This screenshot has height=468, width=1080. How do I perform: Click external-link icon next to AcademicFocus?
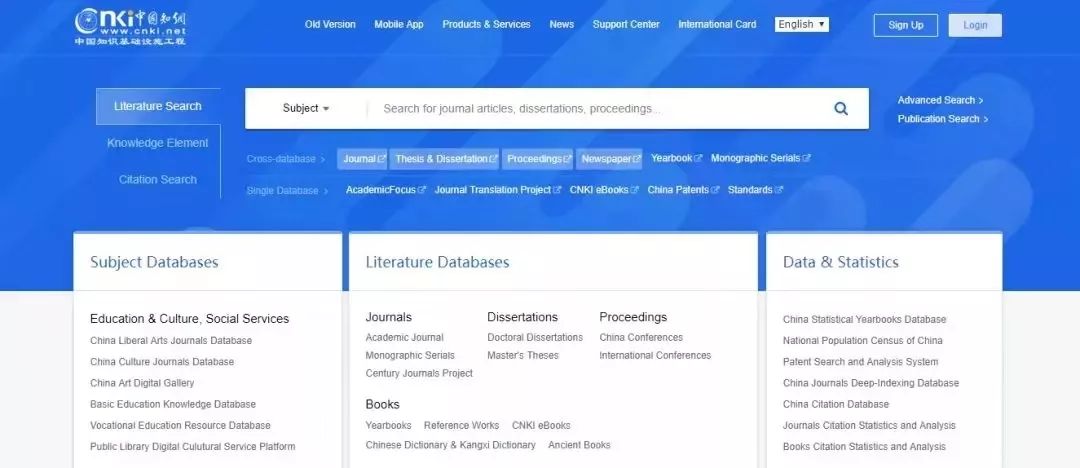[x=422, y=190]
